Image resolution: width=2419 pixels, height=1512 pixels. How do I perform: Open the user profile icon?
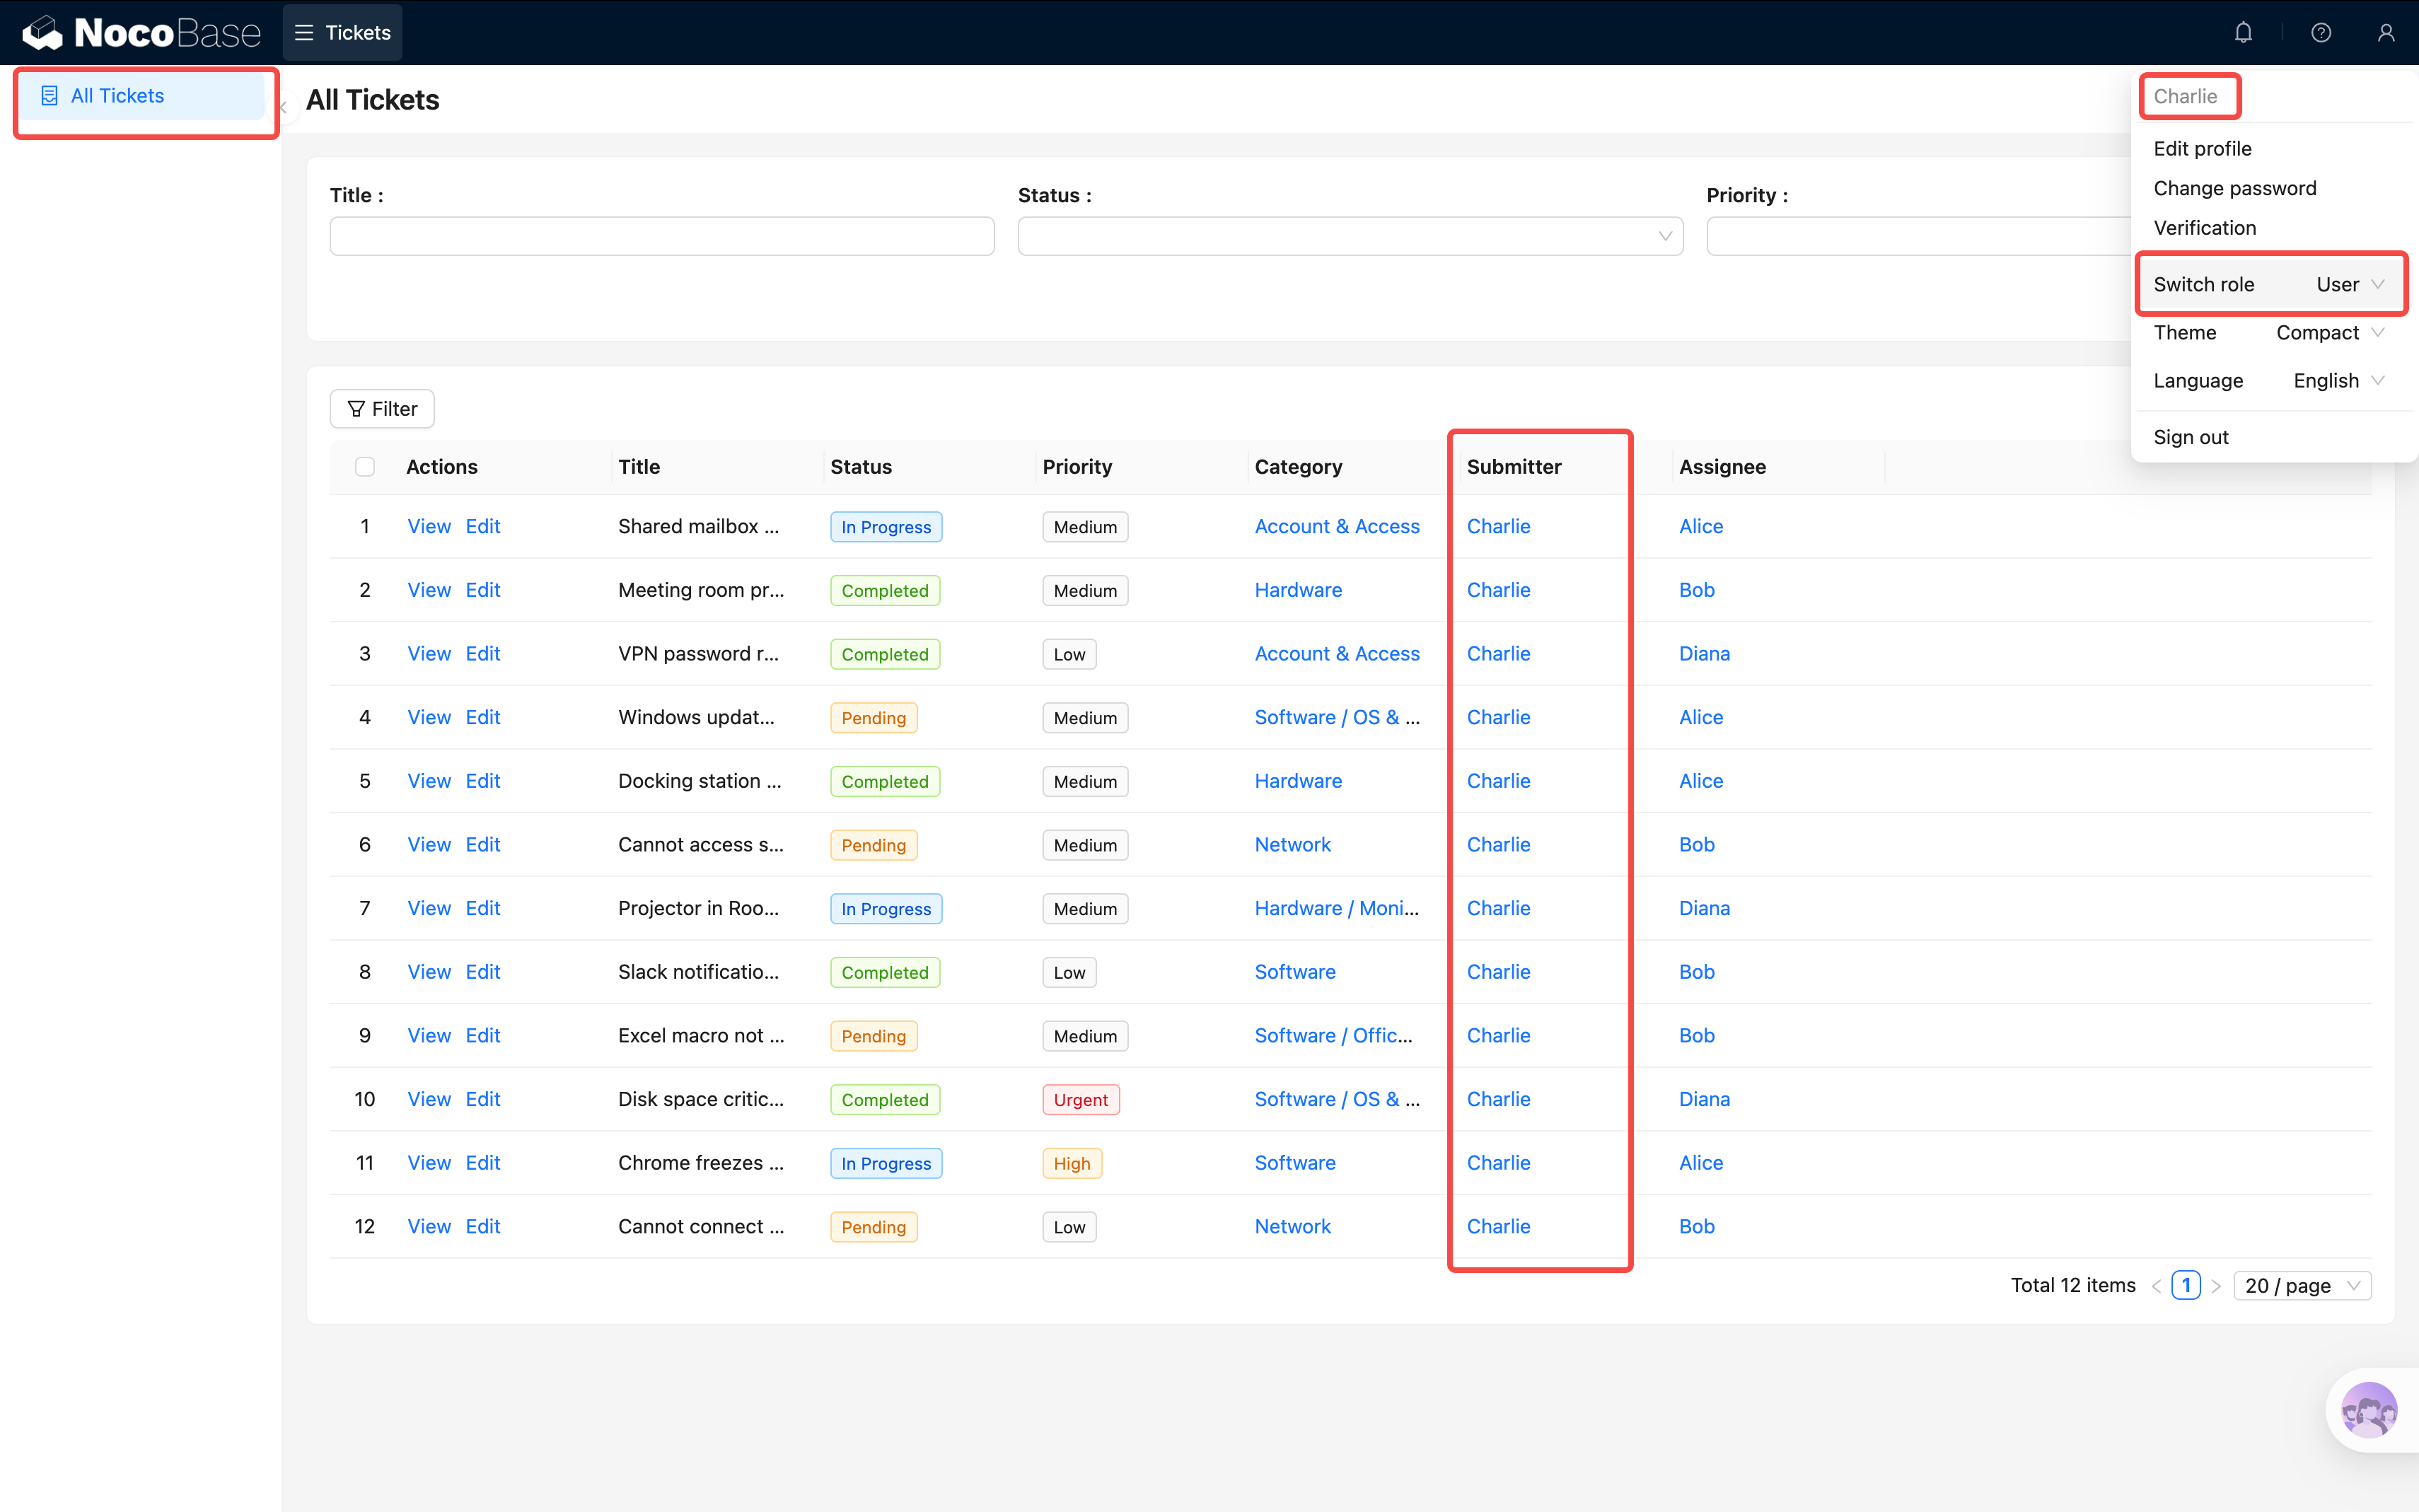[2385, 33]
